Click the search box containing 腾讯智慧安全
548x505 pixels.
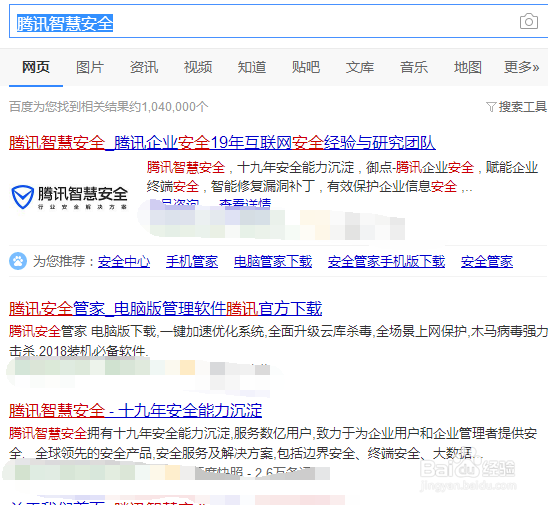(x=279, y=21)
